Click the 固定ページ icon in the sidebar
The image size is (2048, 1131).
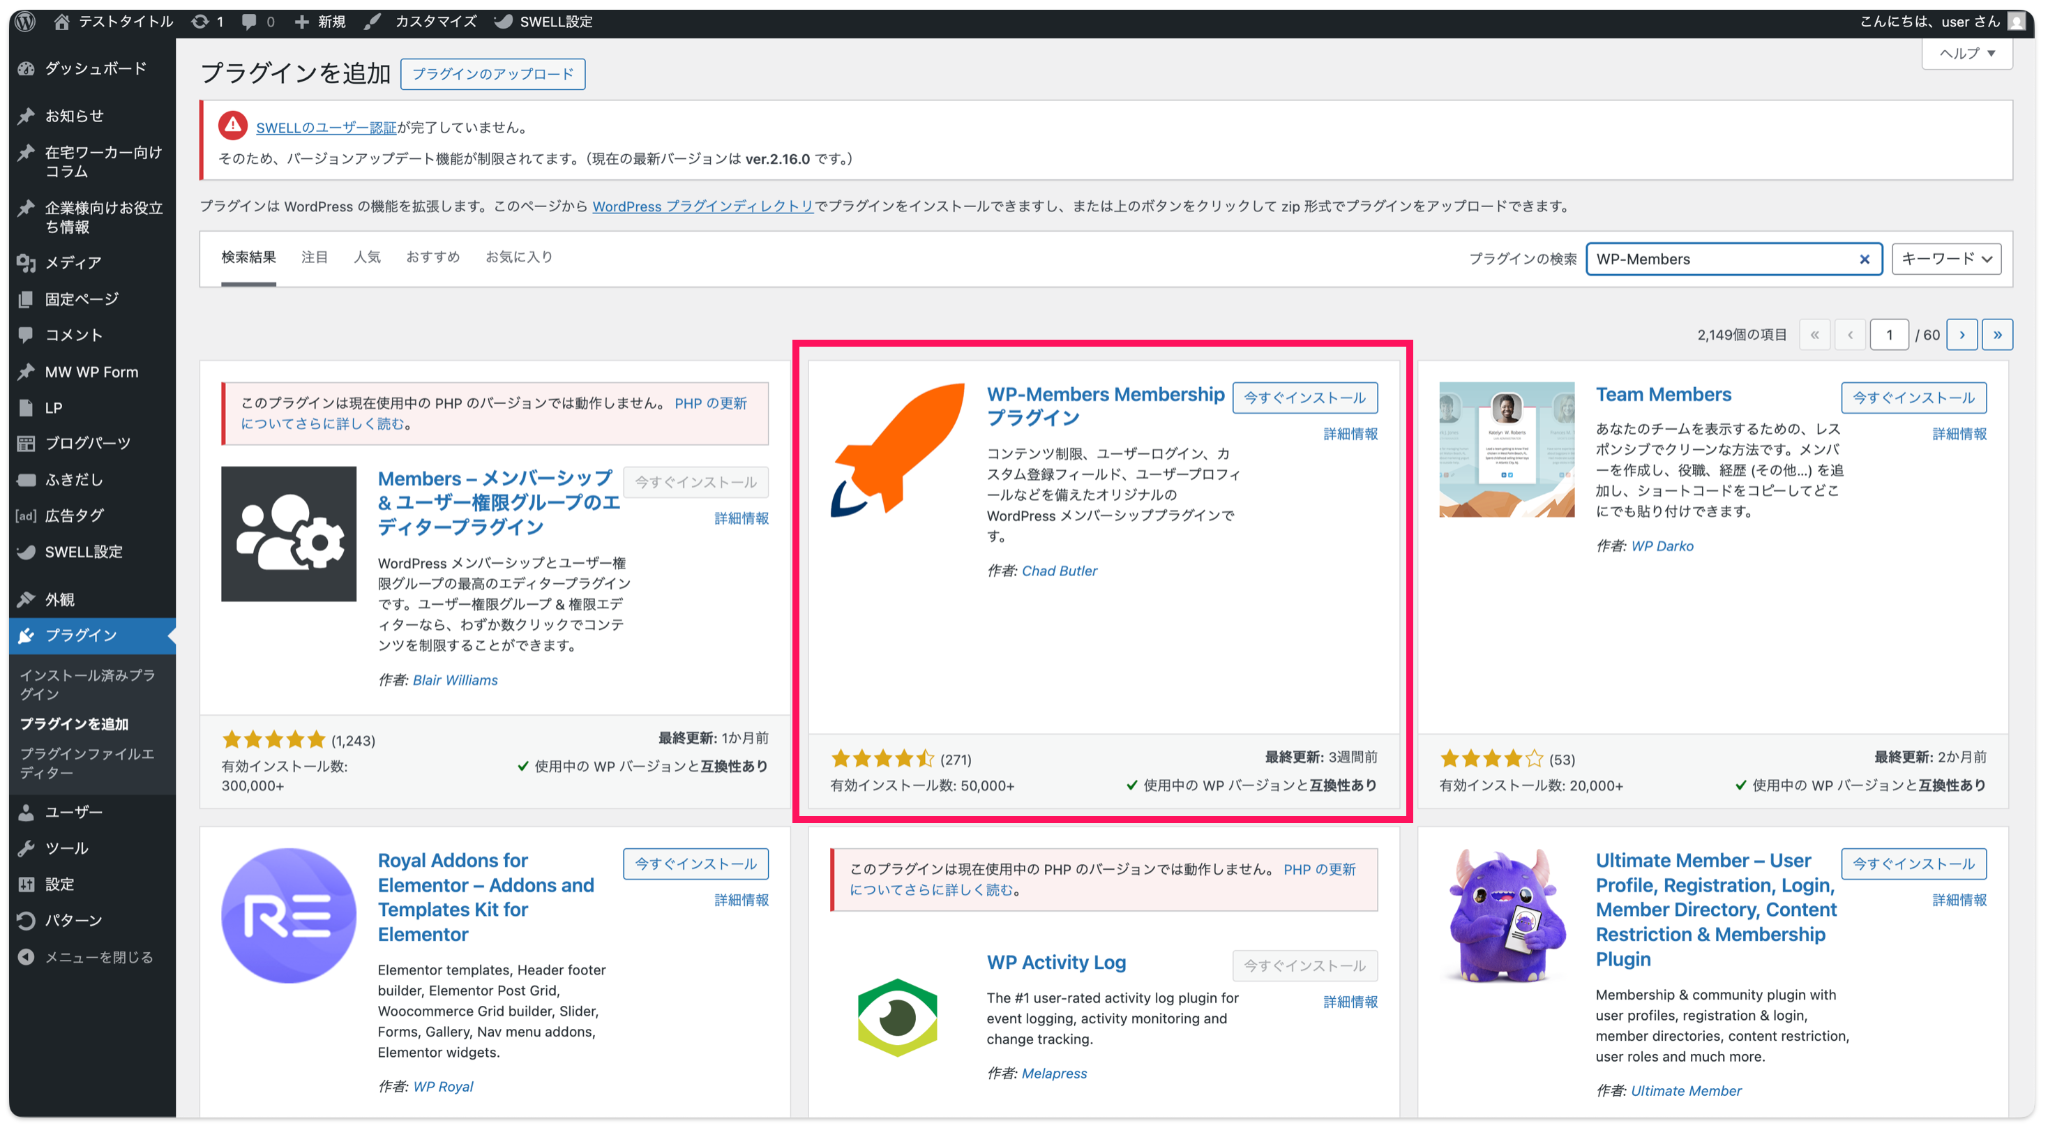coord(27,299)
